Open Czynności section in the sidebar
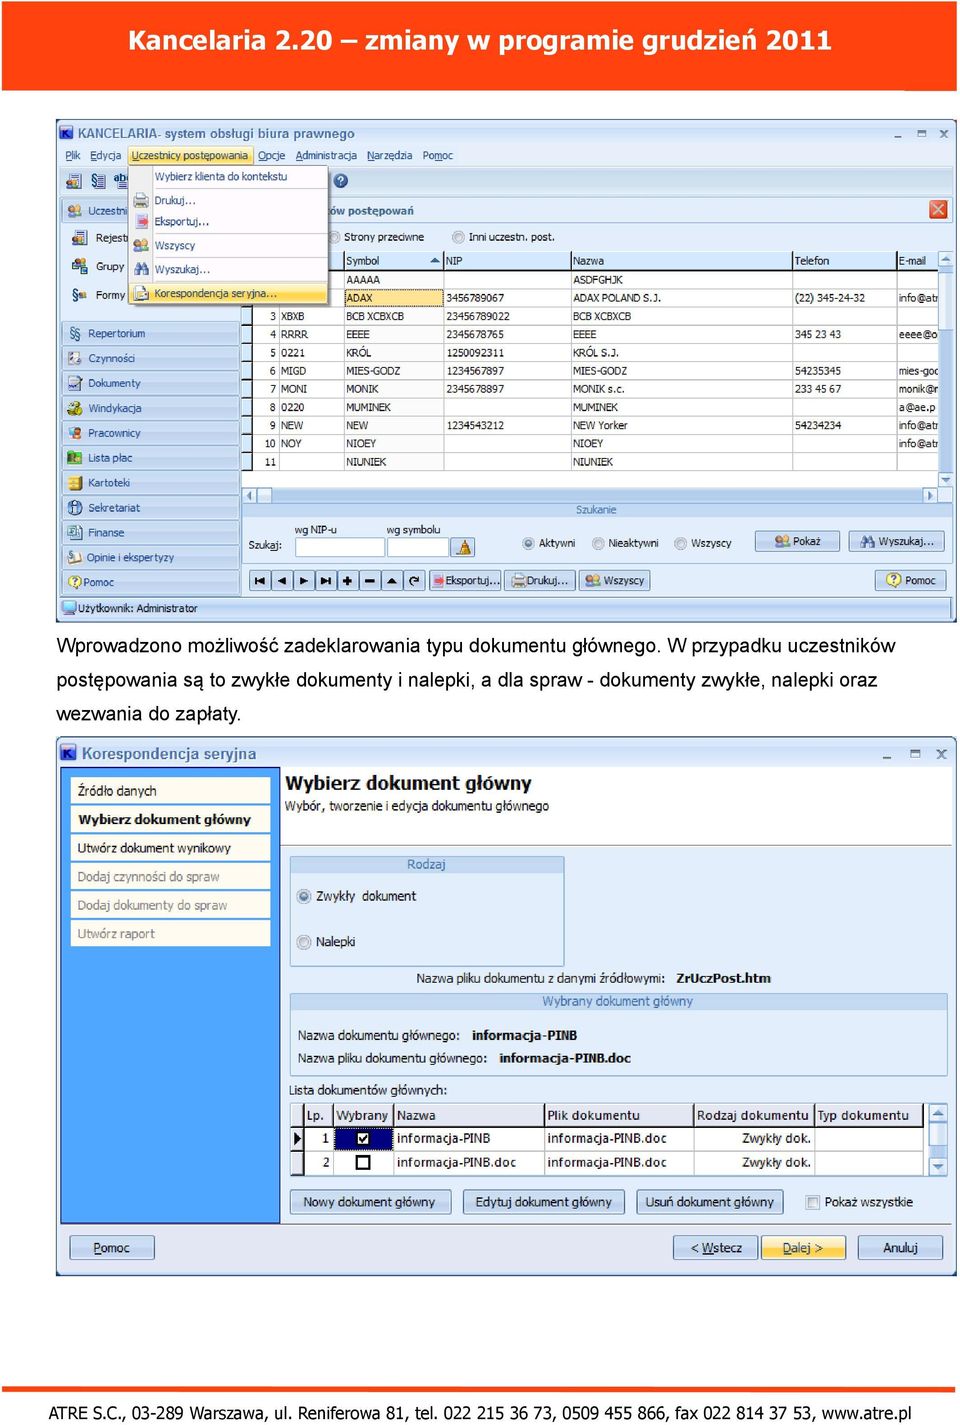The image size is (960, 1425). (x=151, y=358)
